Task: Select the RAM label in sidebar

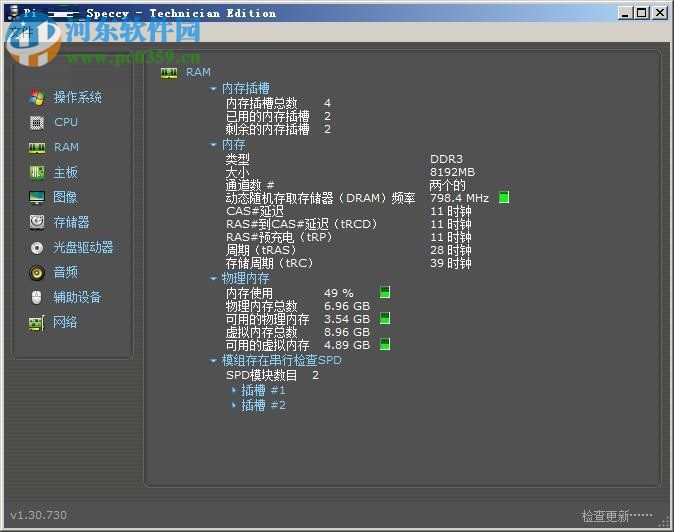Action: pyautogui.click(x=66, y=147)
